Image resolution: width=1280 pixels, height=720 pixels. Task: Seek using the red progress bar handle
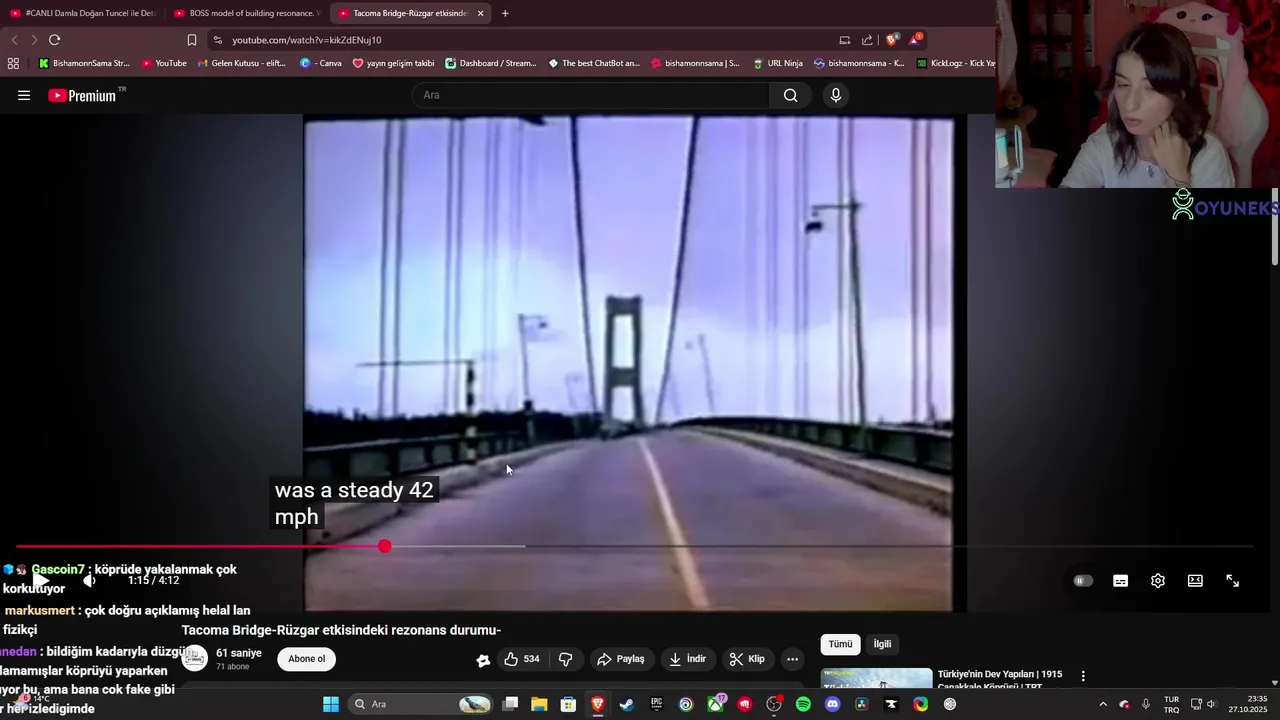pos(385,546)
